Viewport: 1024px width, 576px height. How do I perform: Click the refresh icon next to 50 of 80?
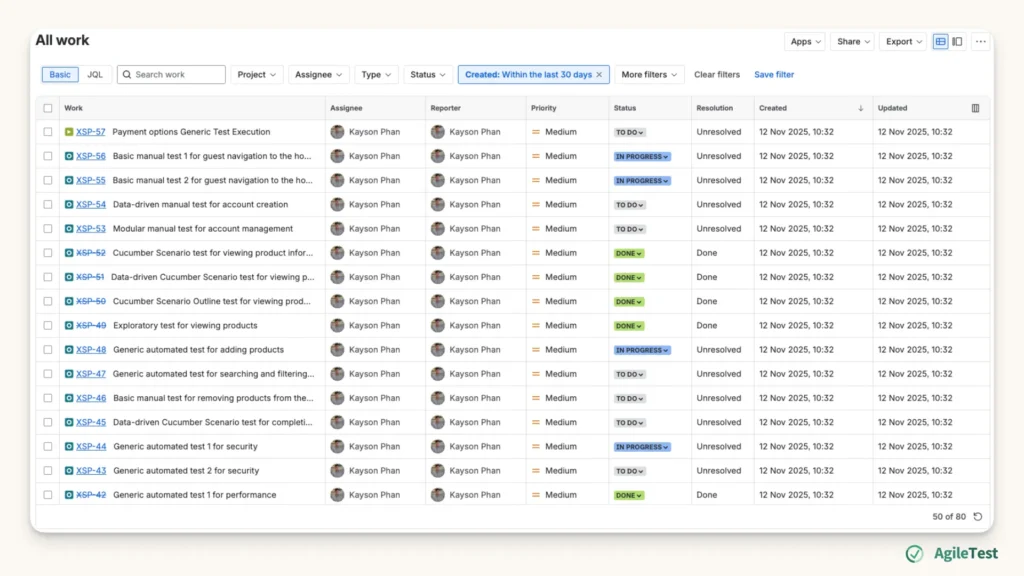(x=978, y=517)
